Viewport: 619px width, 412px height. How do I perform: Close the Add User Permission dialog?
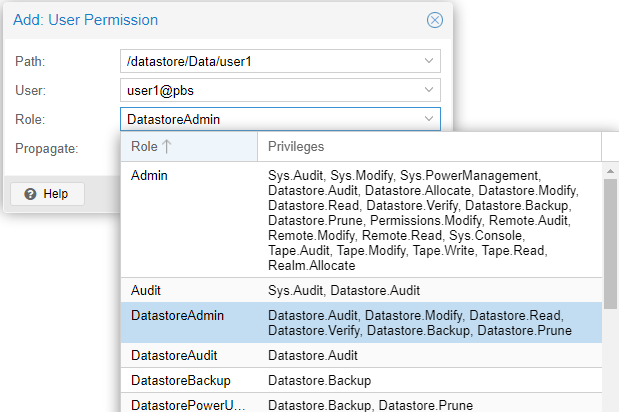435,20
